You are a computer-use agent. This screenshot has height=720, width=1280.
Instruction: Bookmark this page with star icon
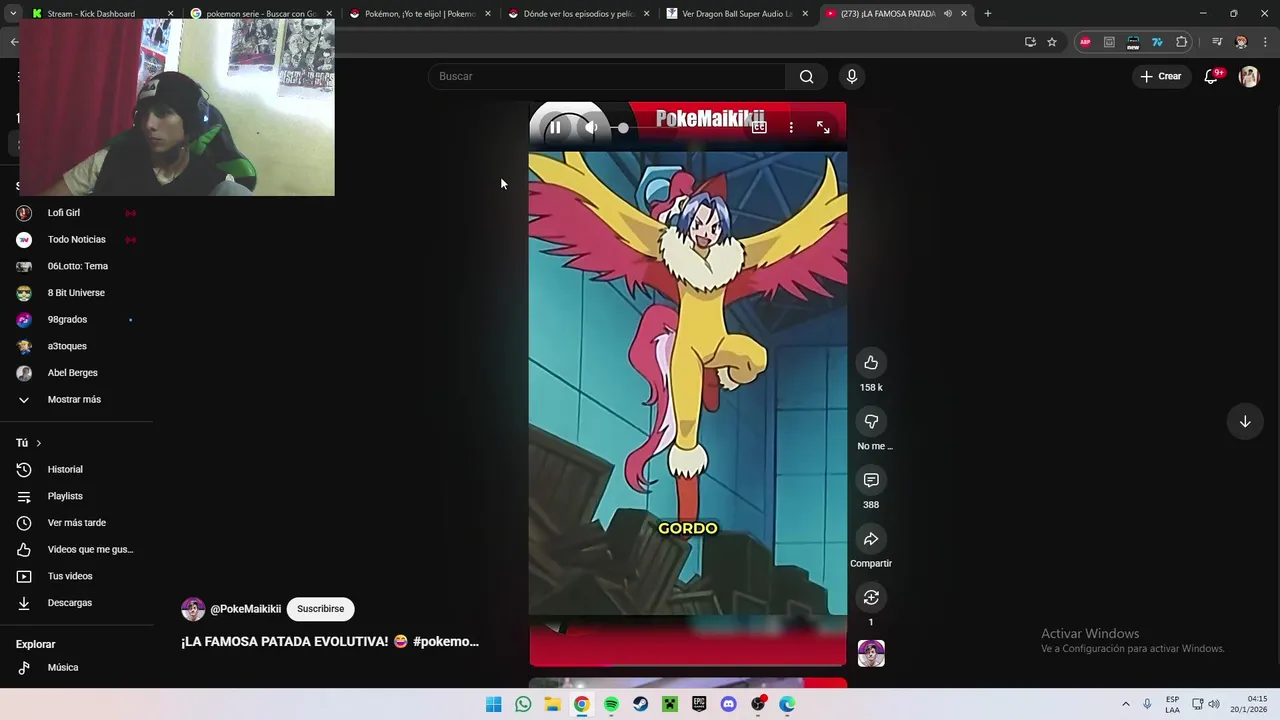pyautogui.click(x=1052, y=42)
